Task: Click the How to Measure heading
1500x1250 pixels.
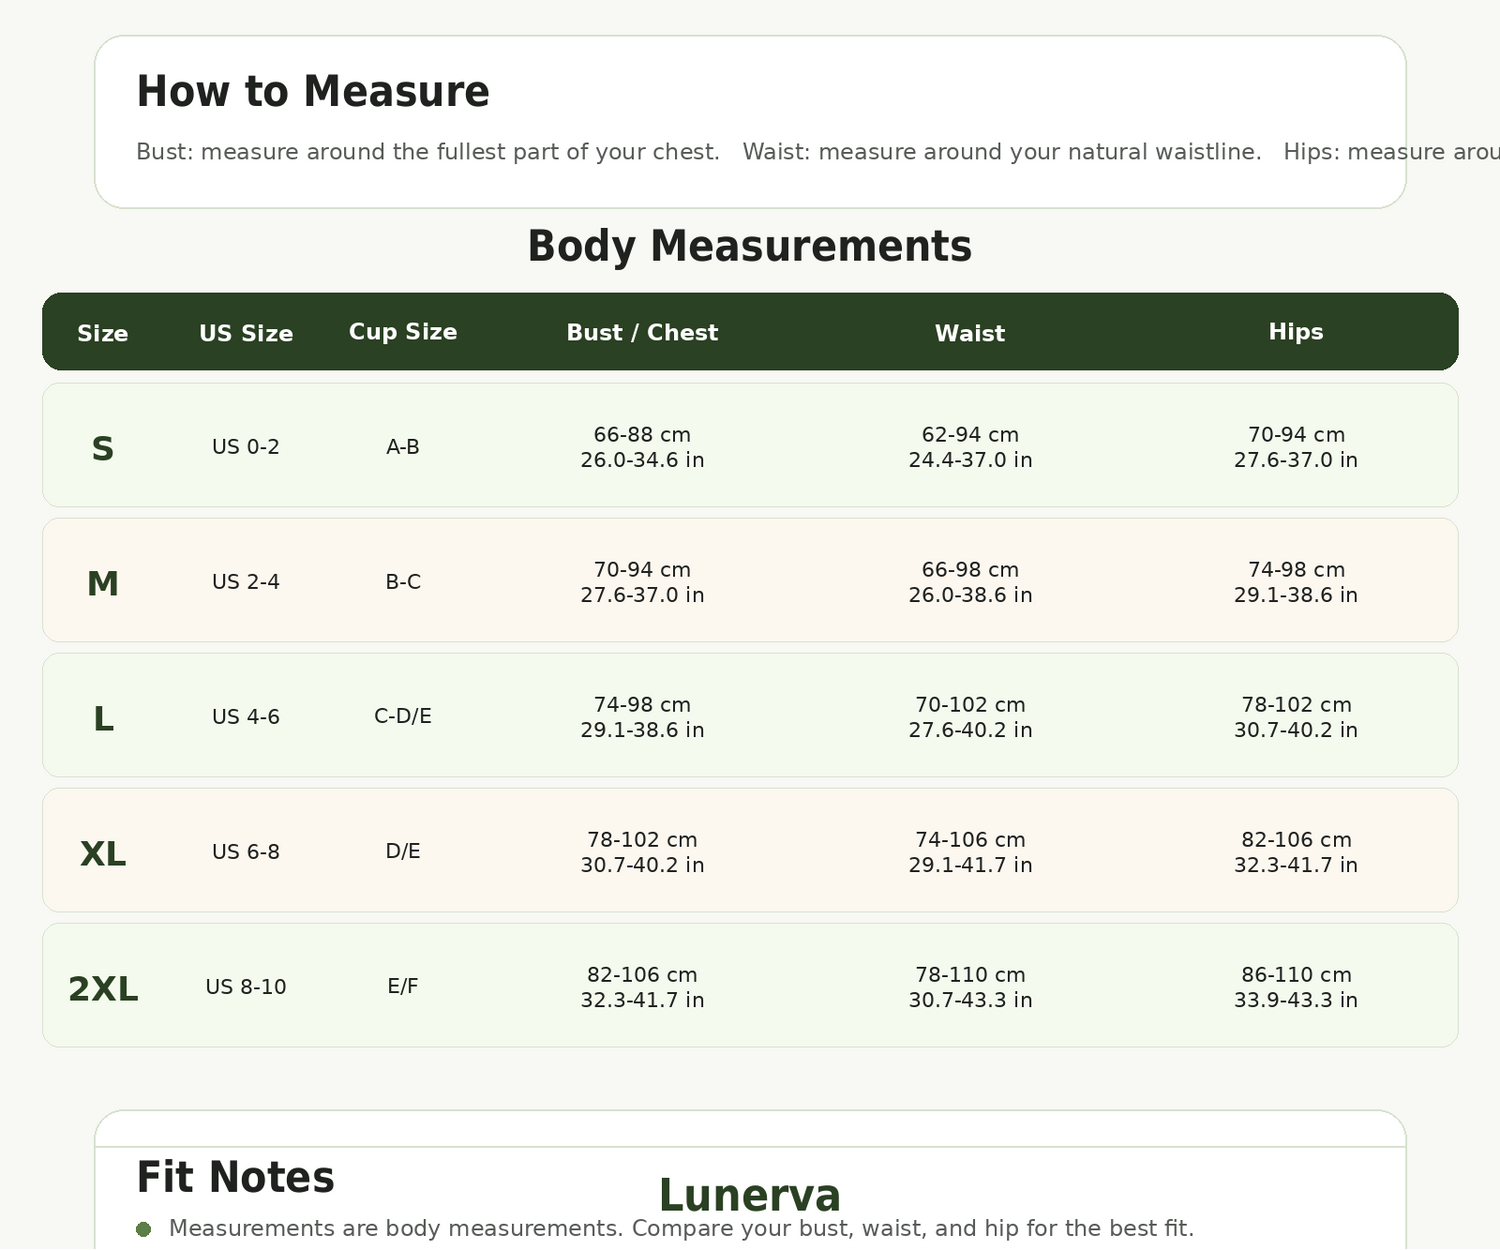Action: 313,92
